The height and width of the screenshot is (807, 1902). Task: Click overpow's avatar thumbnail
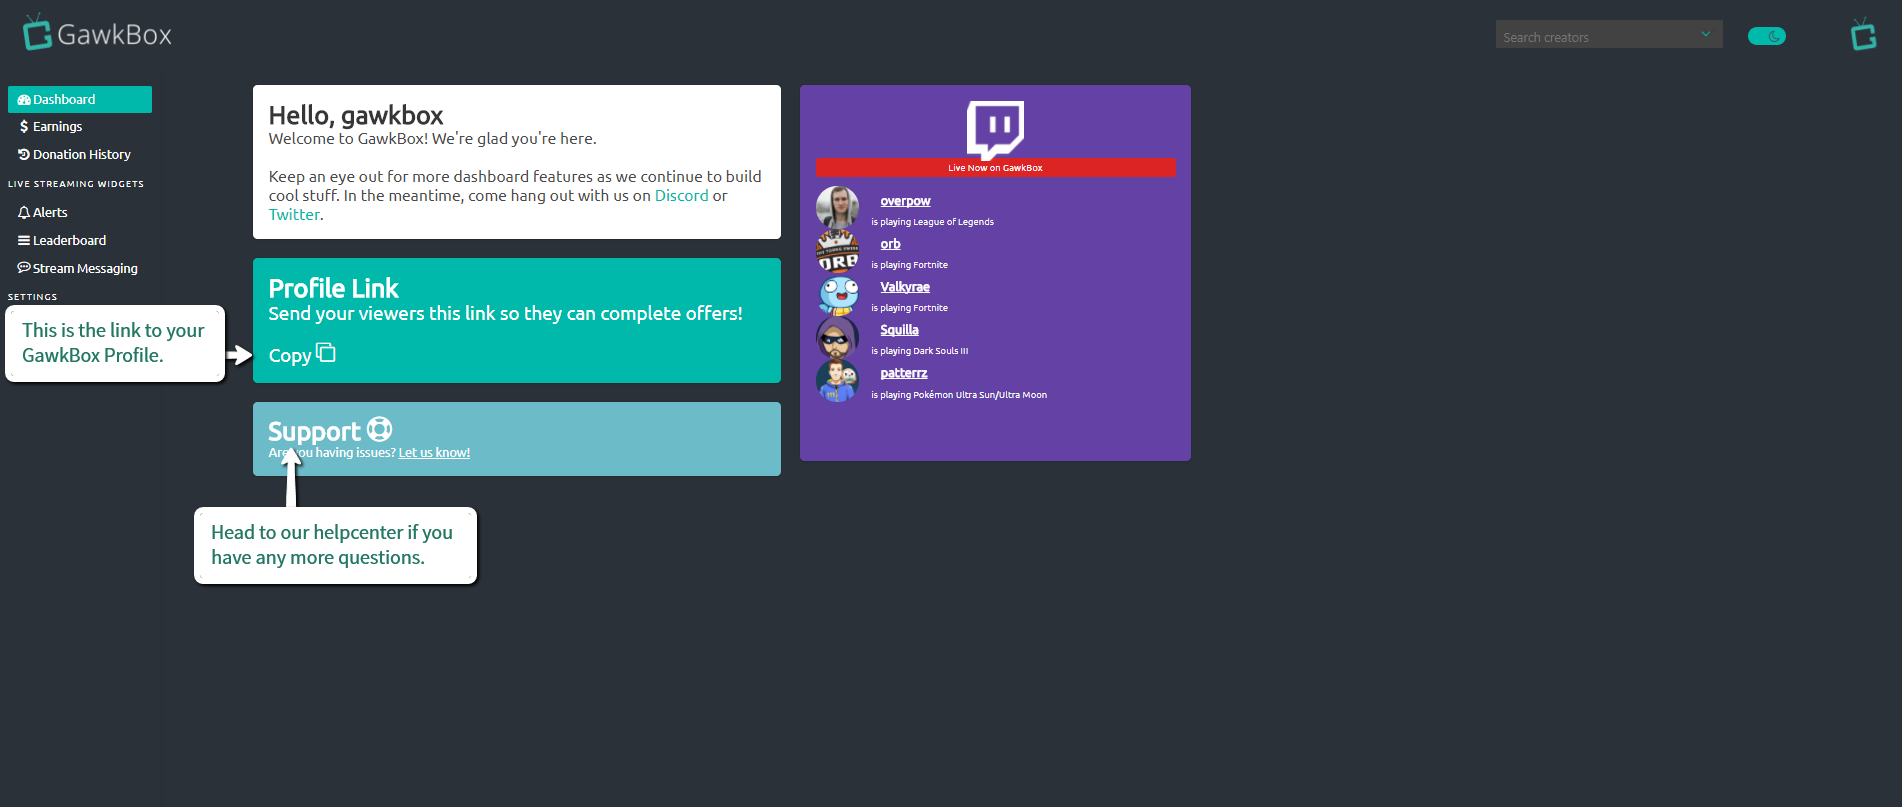(837, 207)
